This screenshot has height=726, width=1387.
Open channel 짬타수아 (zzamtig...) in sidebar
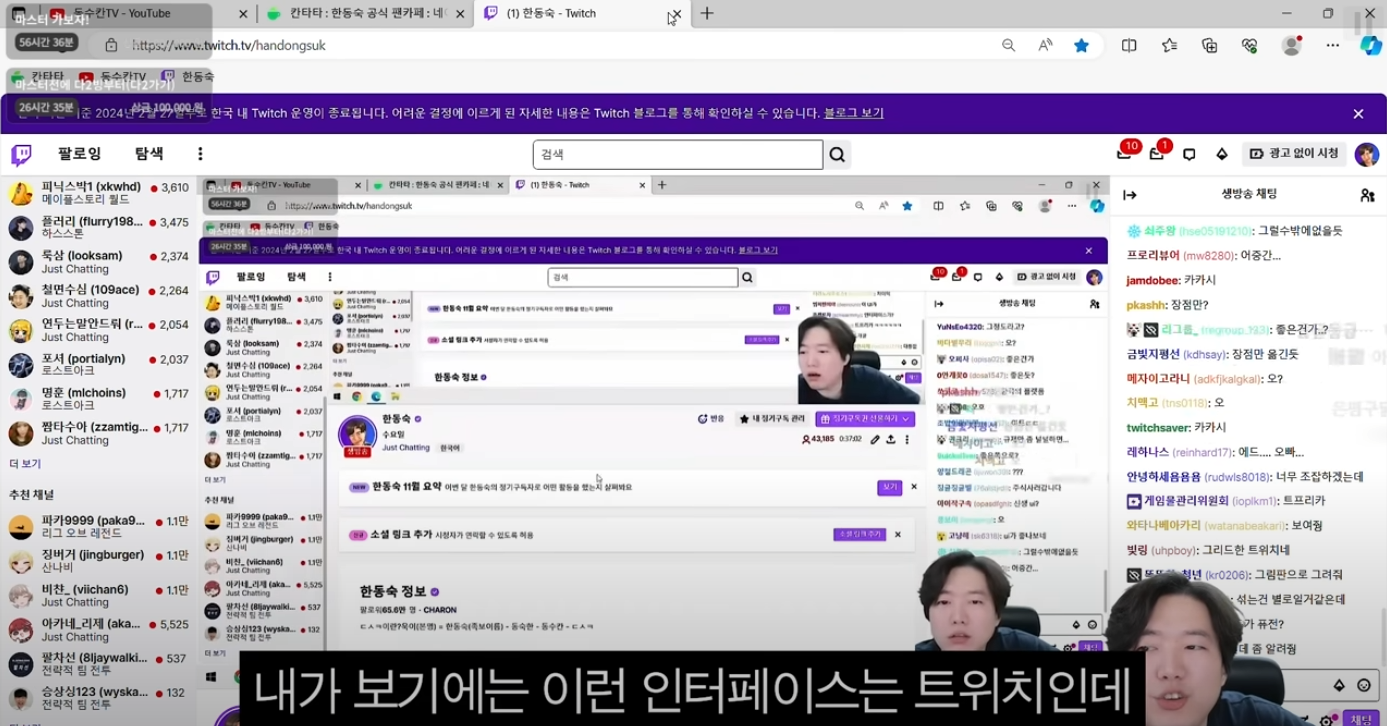pos(98,433)
